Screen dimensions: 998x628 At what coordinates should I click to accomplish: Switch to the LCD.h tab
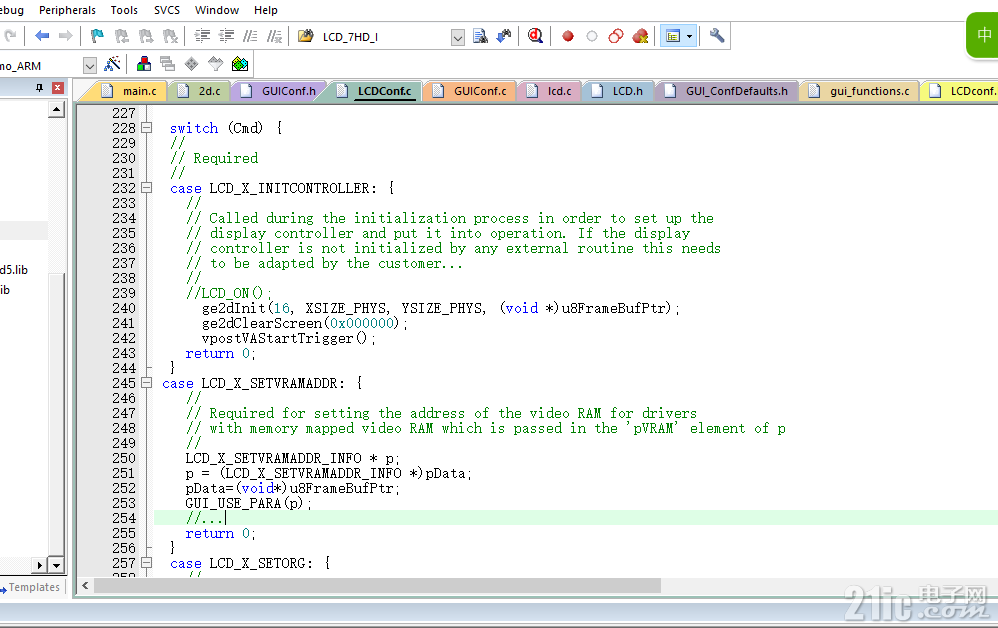pos(619,91)
